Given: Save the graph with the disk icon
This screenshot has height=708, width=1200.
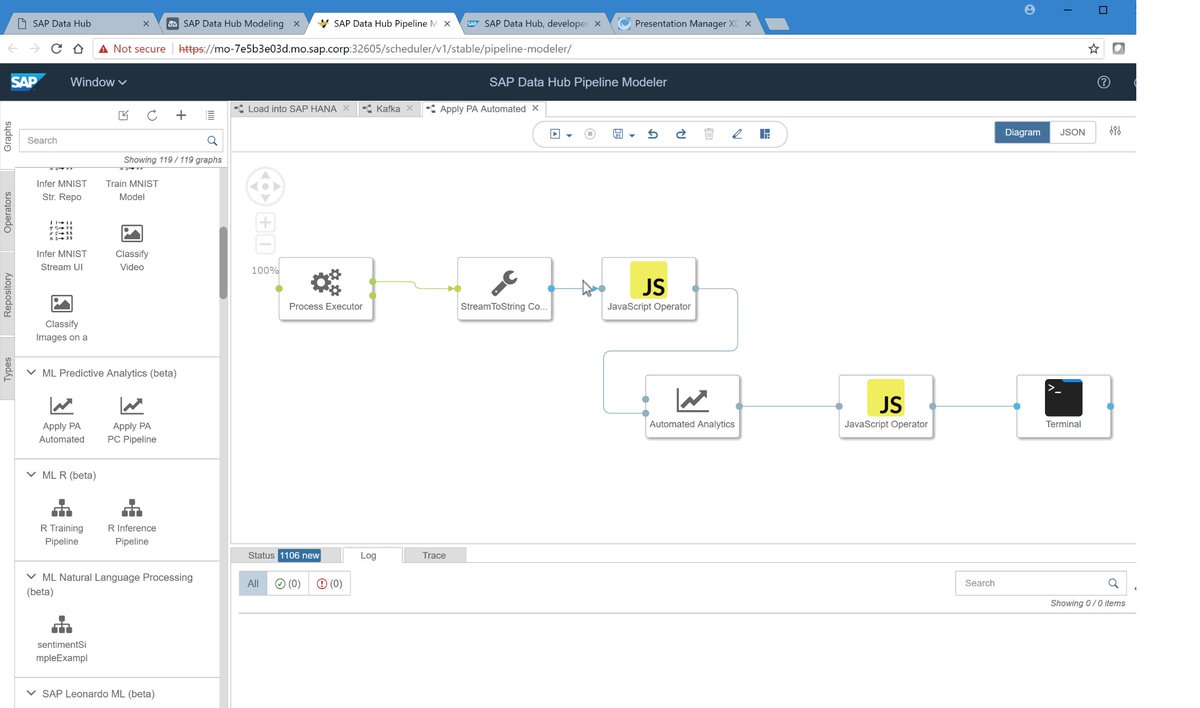Looking at the screenshot, I should click(619, 134).
